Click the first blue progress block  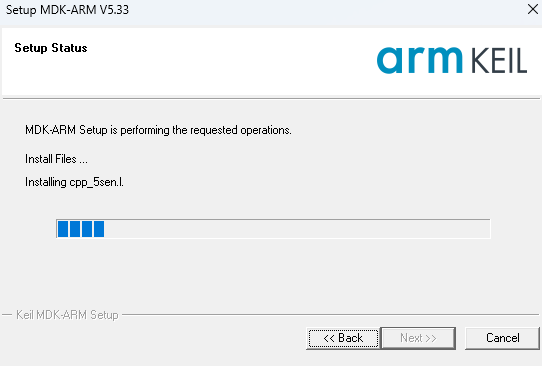click(x=63, y=229)
